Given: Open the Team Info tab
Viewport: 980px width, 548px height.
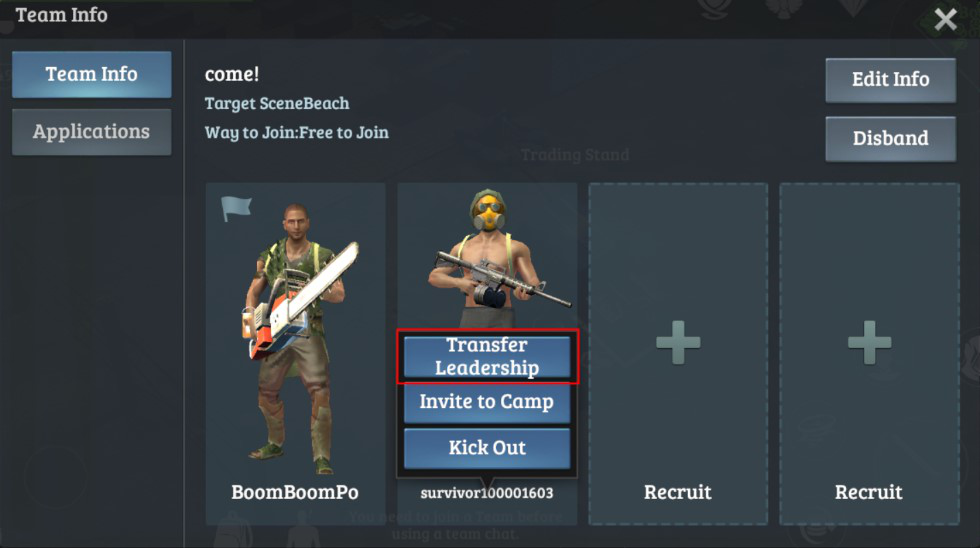Looking at the screenshot, I should point(91,74).
